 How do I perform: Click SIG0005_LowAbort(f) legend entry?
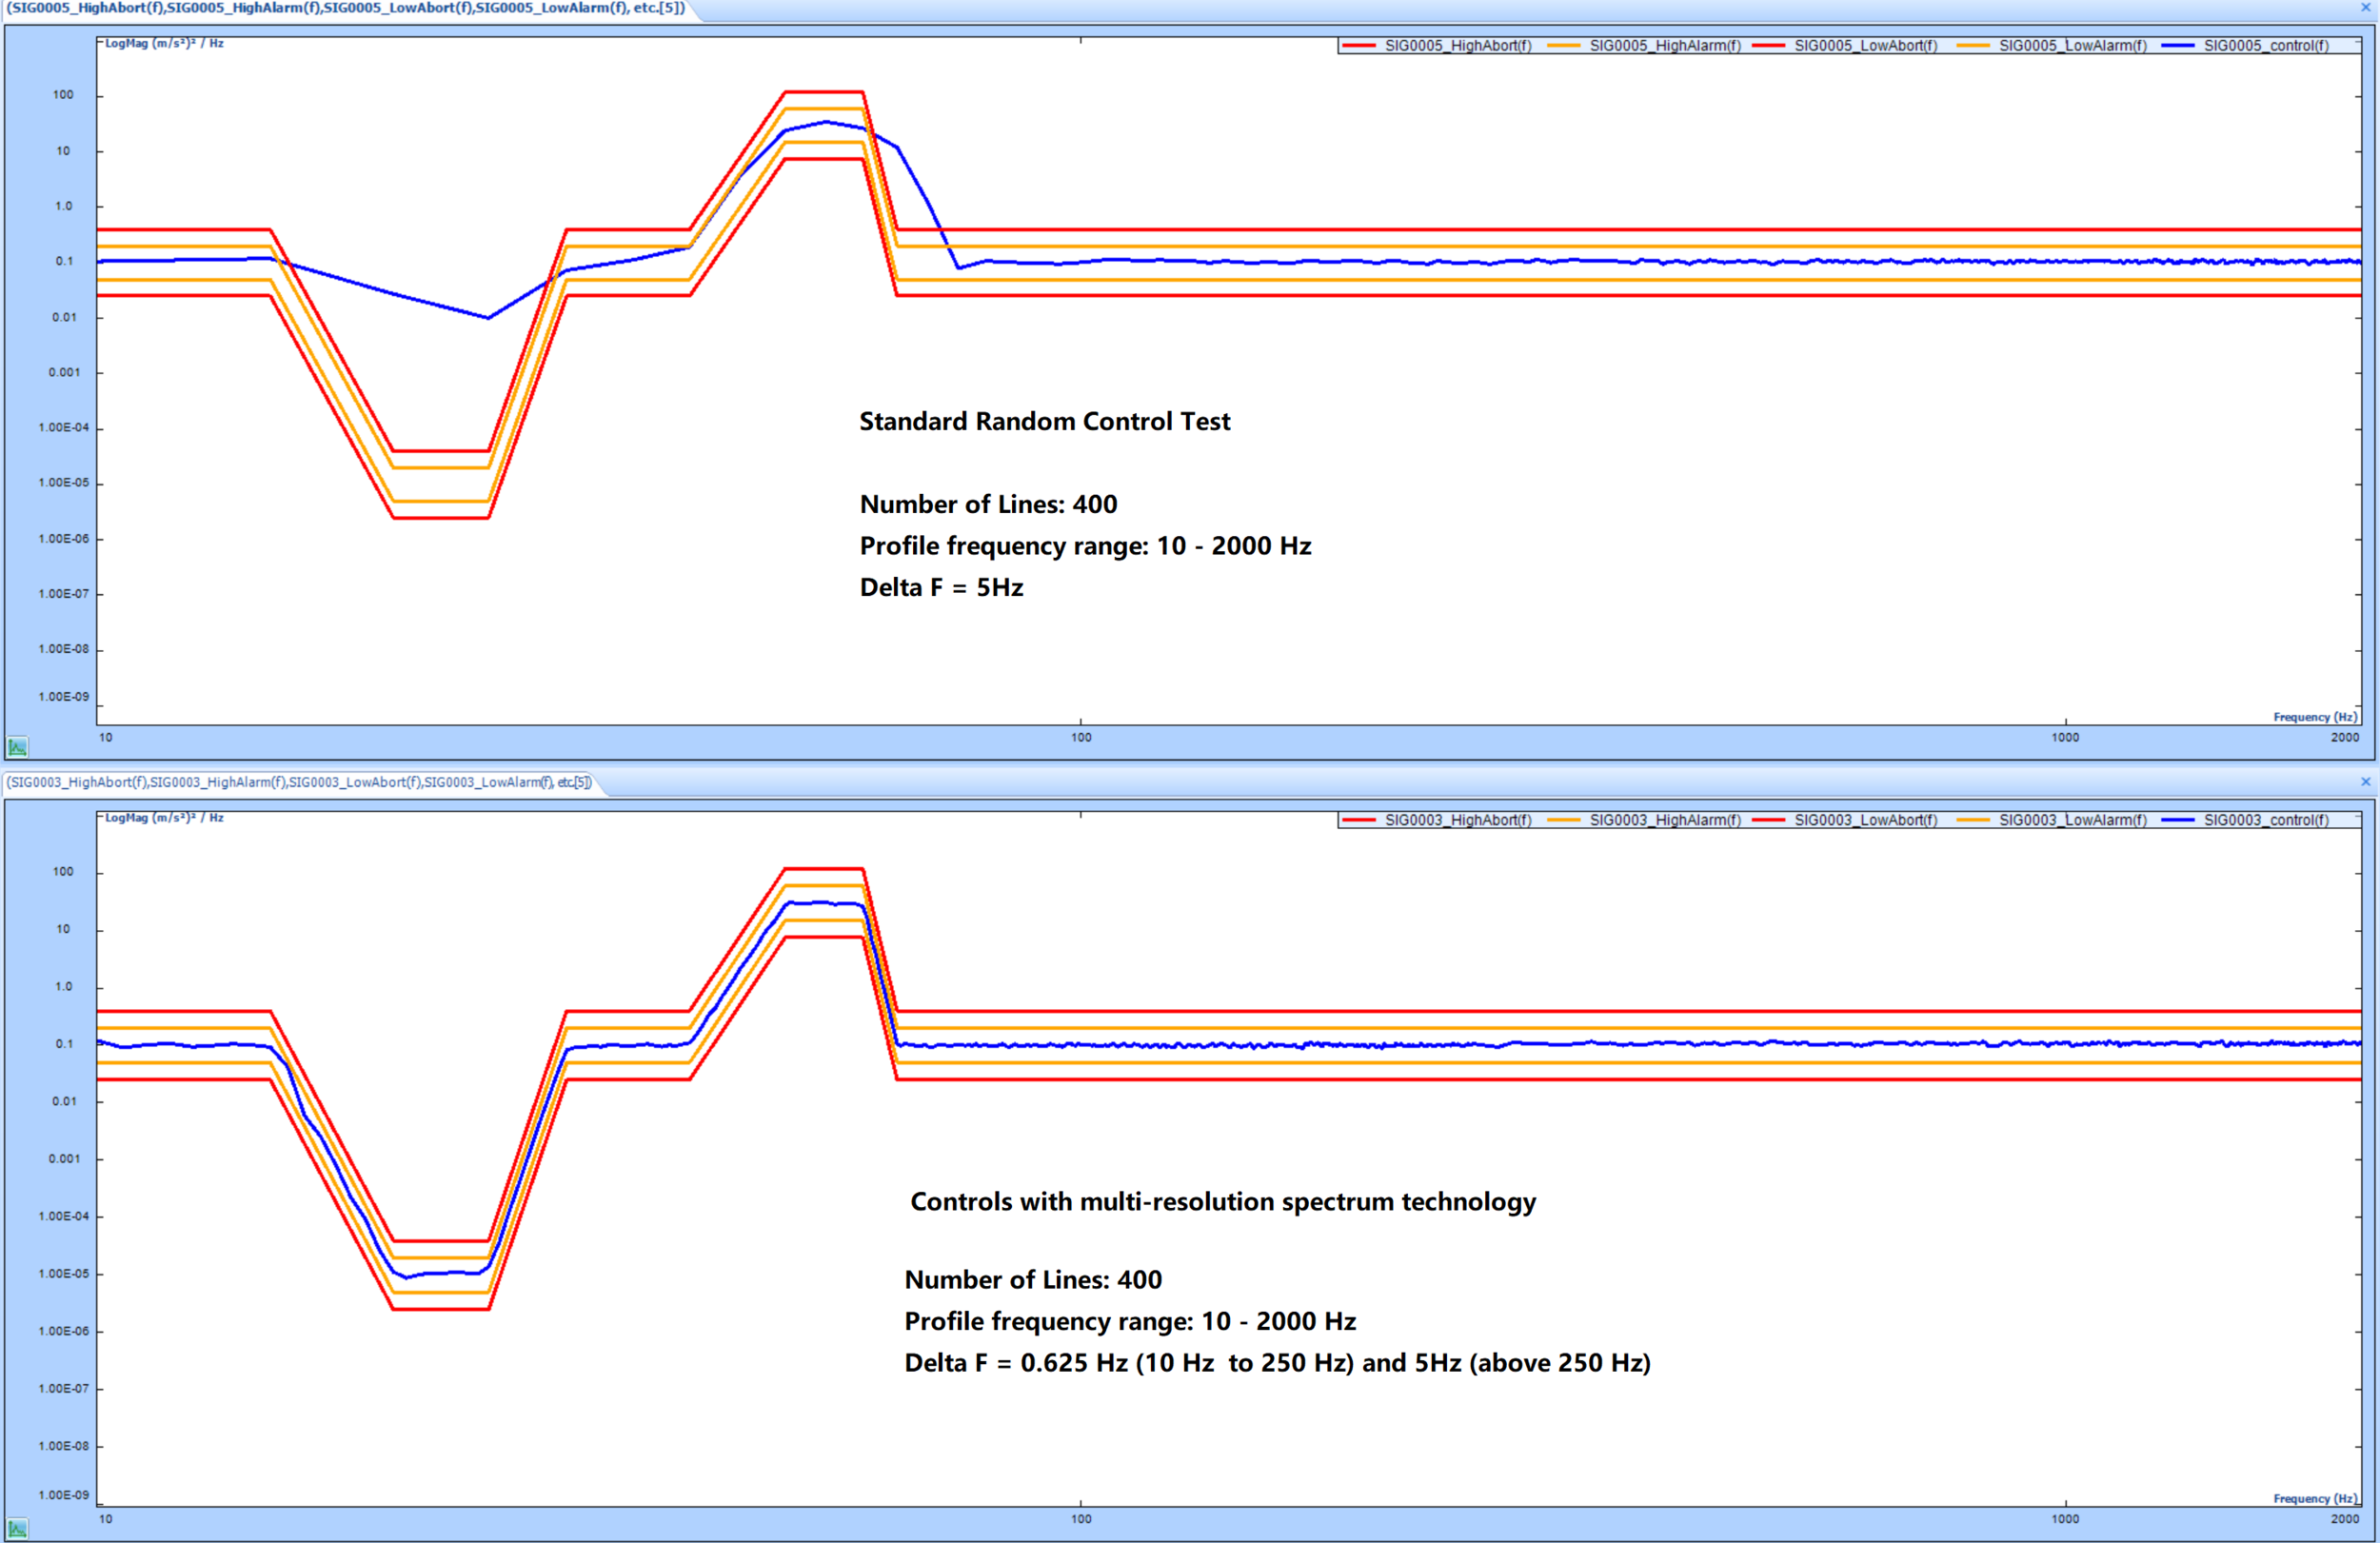coord(1865,46)
